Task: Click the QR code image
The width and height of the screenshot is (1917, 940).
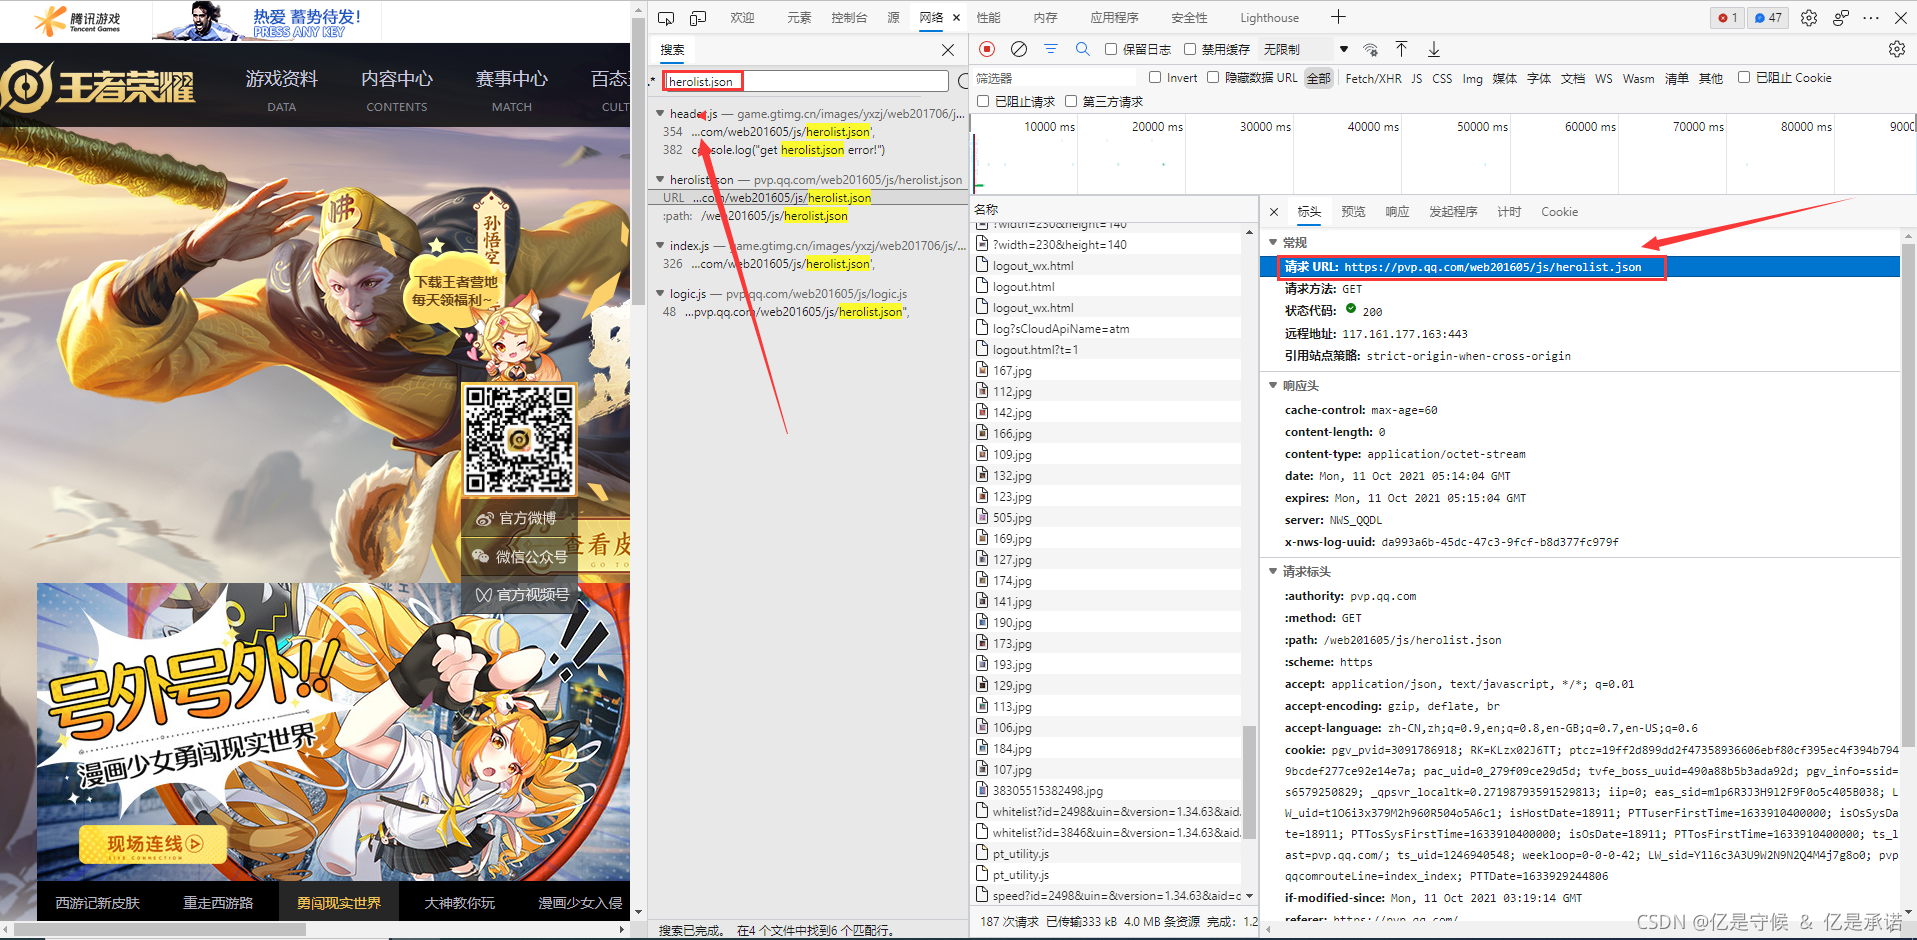Action: [519, 439]
